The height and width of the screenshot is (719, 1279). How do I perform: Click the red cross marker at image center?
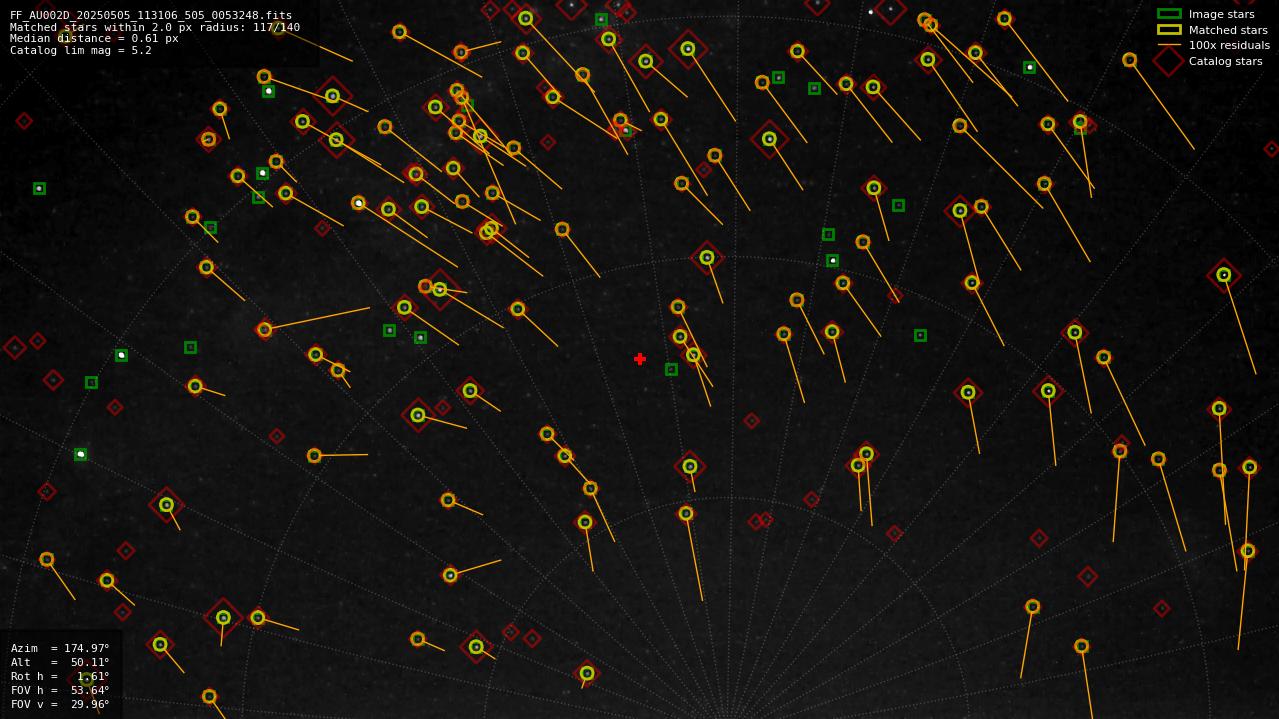(640, 359)
